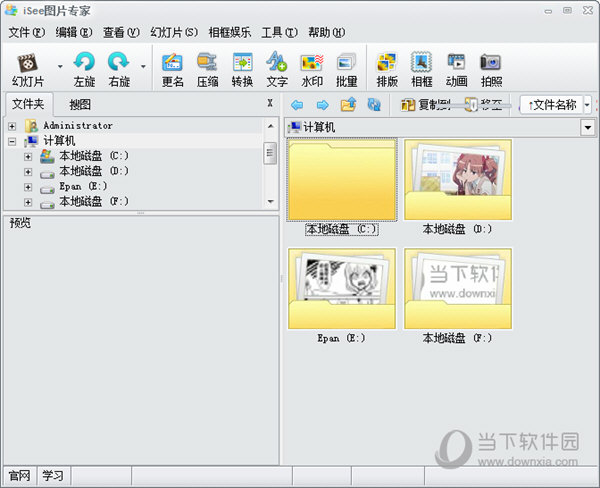The width and height of the screenshot is (600, 488).
Task: Select the Epan (E:) folder thumbnail
Action: click(342, 289)
